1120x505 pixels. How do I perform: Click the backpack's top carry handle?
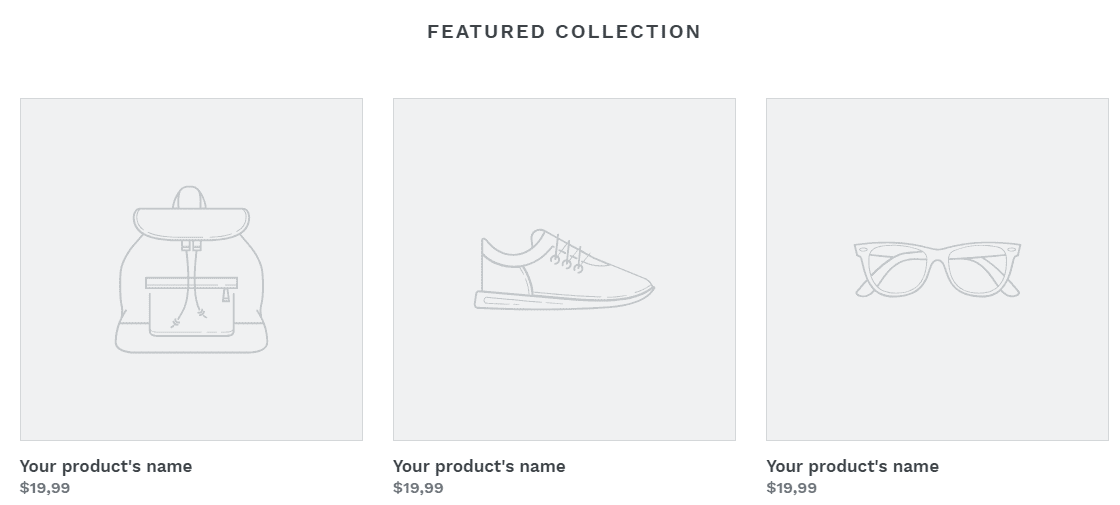pyautogui.click(x=189, y=196)
